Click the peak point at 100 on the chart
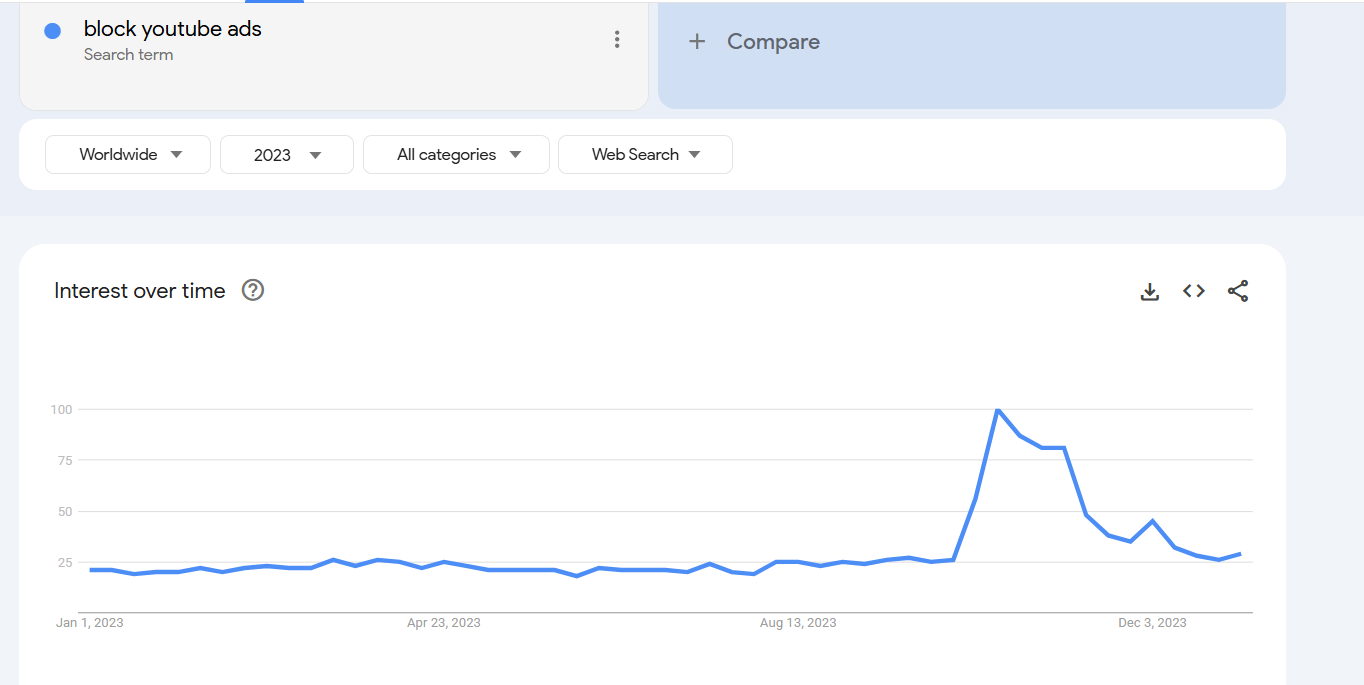Screen dimensions: 1364x685 point(997,409)
